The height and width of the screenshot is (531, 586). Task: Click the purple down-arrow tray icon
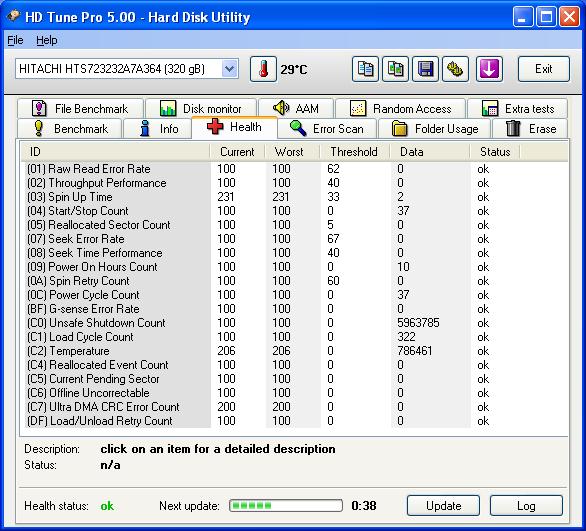point(489,69)
